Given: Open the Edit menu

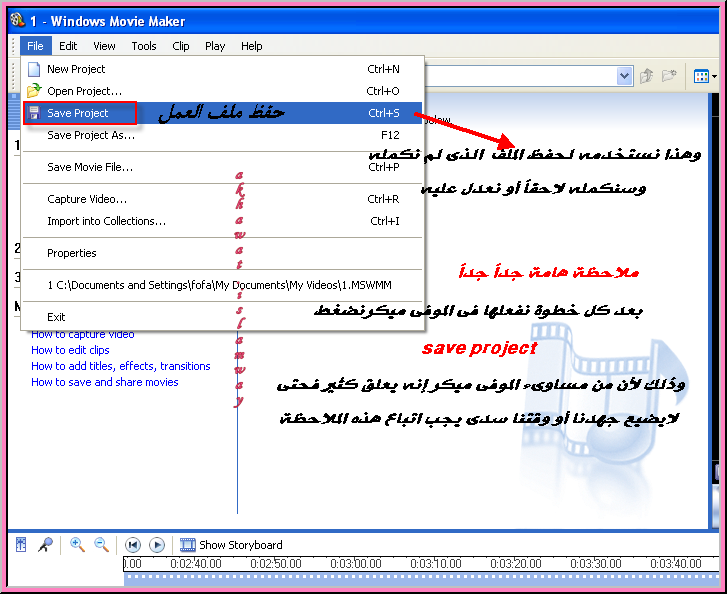Looking at the screenshot, I should [x=68, y=46].
